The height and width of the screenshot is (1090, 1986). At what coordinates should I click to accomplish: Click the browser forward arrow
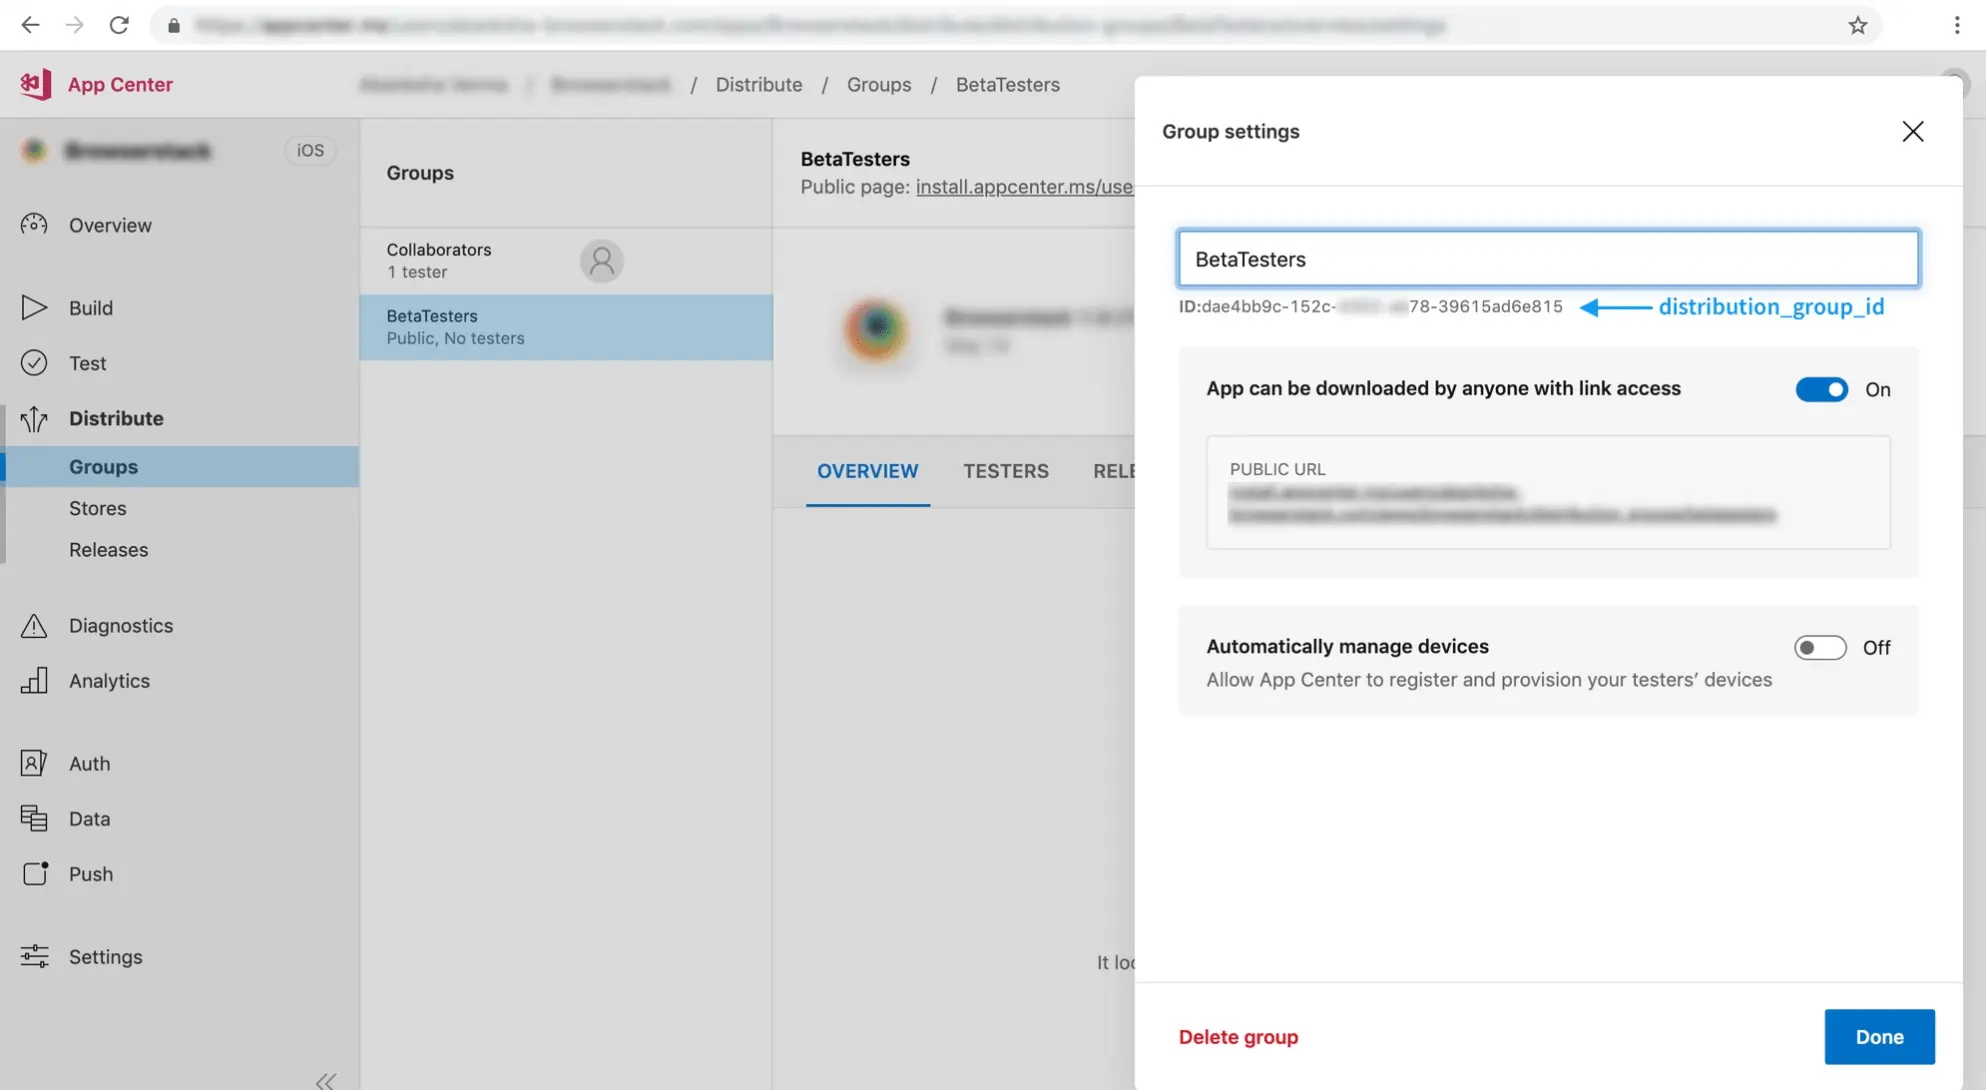(x=75, y=25)
